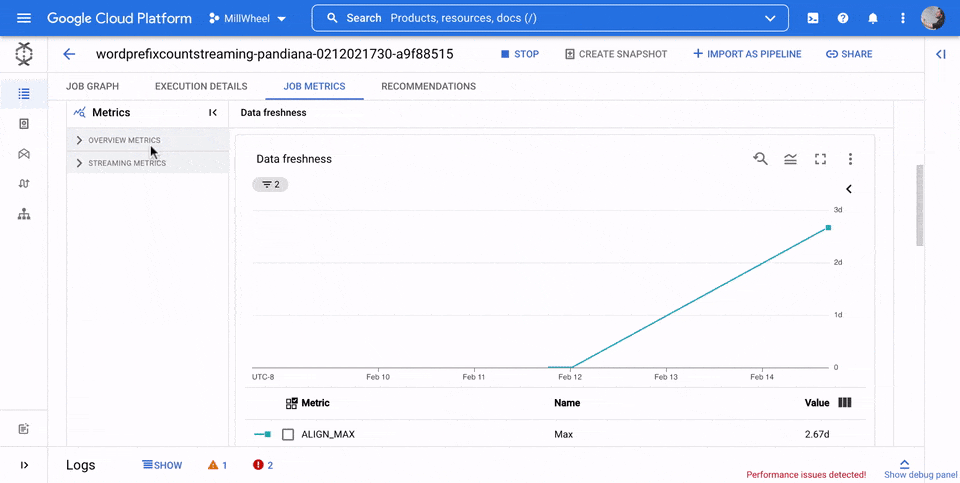This screenshot has height=483, width=960.
Task: View Data freshness chart in full screen
Action: point(820,159)
